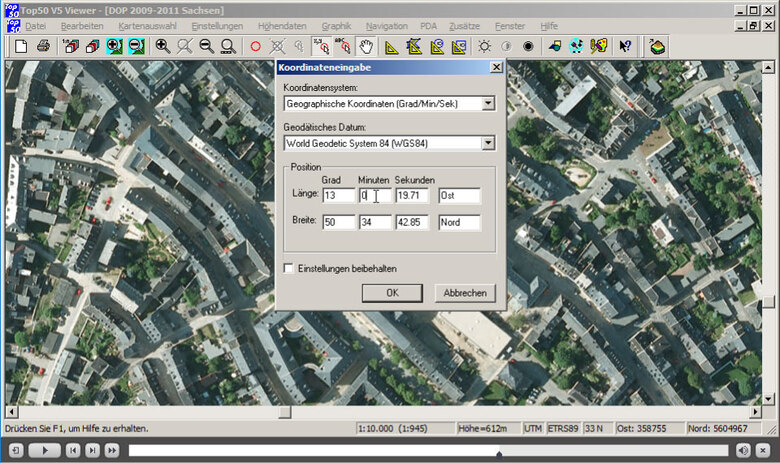Click the speaker volume icon
The image size is (780, 463).
point(743,451)
